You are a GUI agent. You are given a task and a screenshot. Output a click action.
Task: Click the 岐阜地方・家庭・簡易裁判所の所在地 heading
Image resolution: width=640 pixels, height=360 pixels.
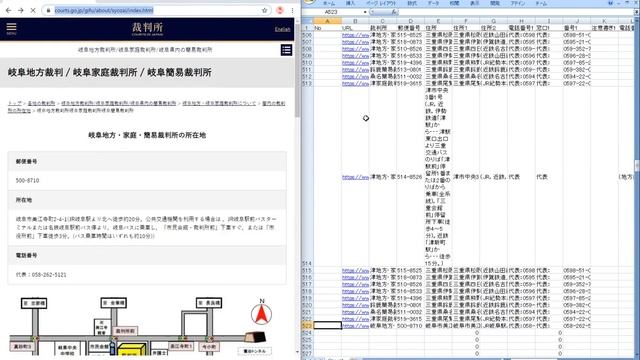point(147,135)
